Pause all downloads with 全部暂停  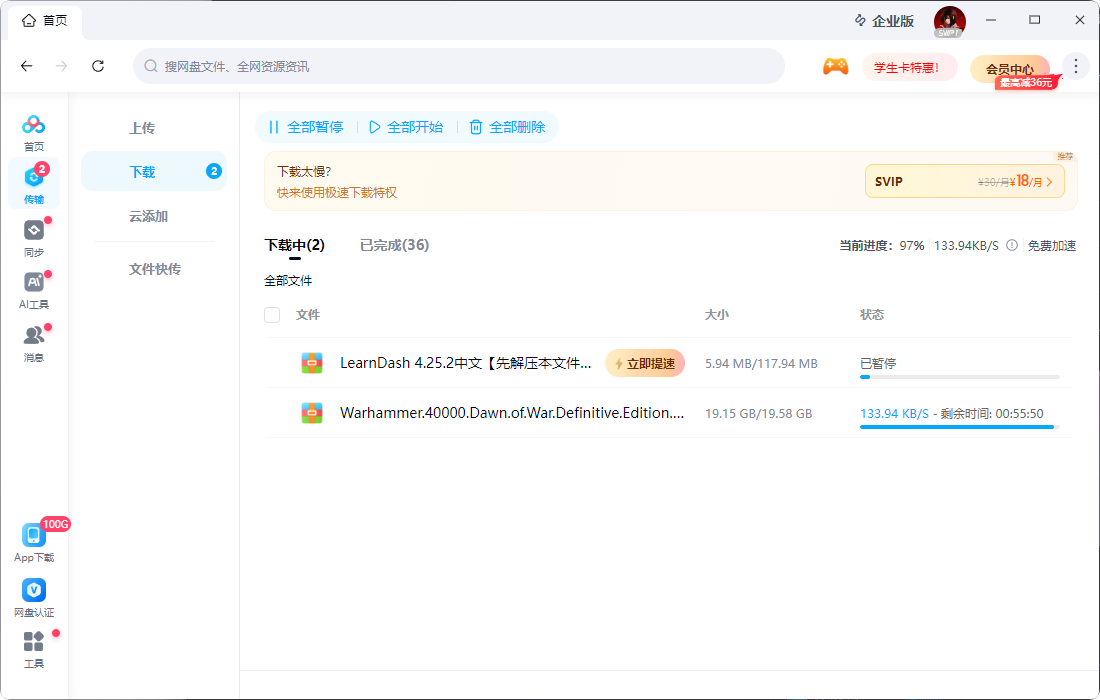303,127
